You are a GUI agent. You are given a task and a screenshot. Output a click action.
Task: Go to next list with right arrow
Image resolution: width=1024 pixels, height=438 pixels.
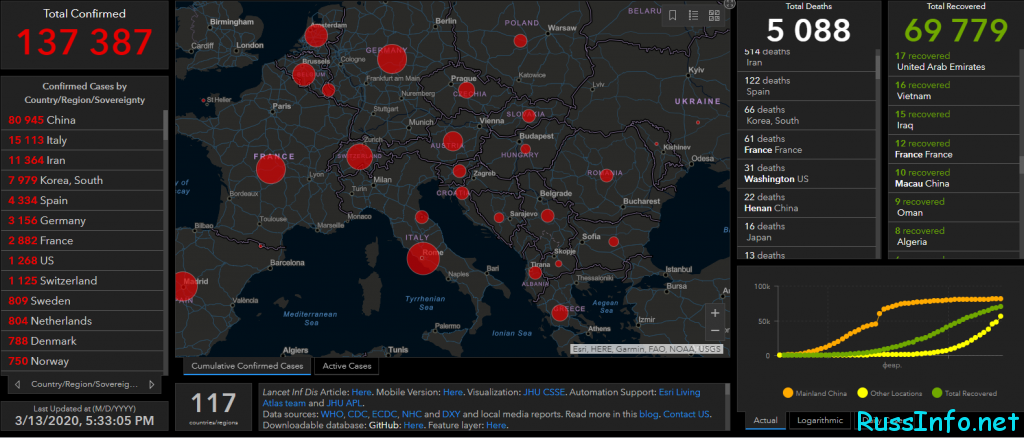click(152, 384)
